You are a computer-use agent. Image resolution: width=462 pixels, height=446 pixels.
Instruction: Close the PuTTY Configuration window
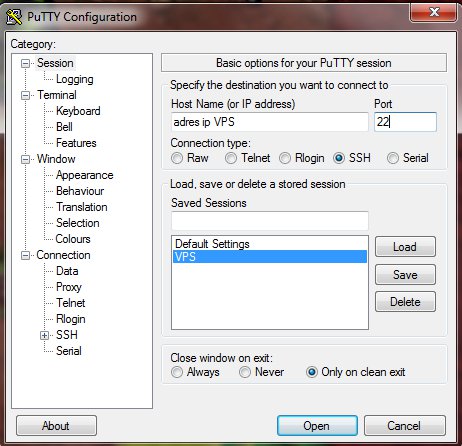(434, 12)
